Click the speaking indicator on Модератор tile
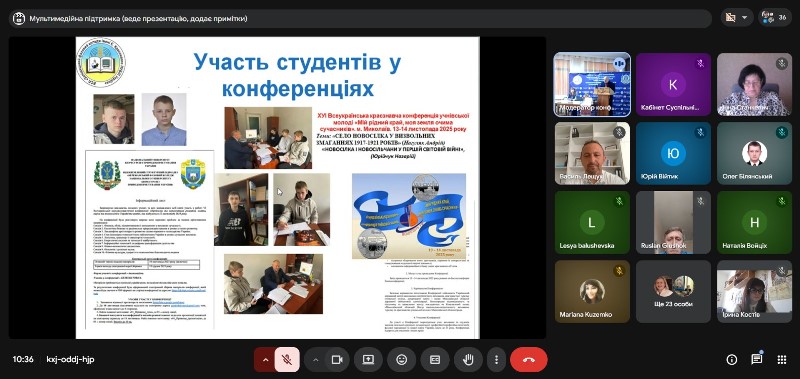 (x=619, y=63)
